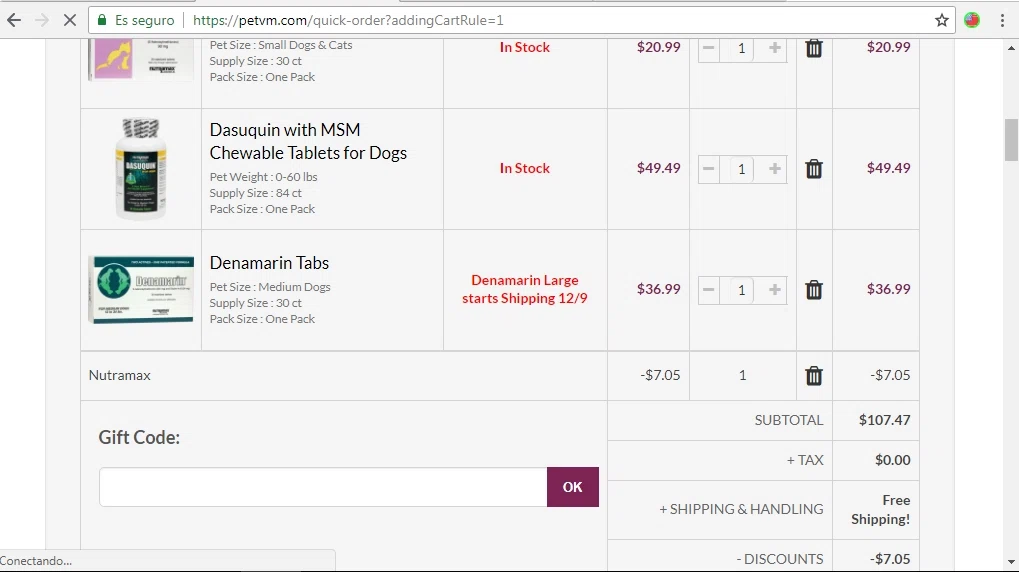Open the Denamarin Tabs product link
This screenshot has width=1019, height=572.
269,263
